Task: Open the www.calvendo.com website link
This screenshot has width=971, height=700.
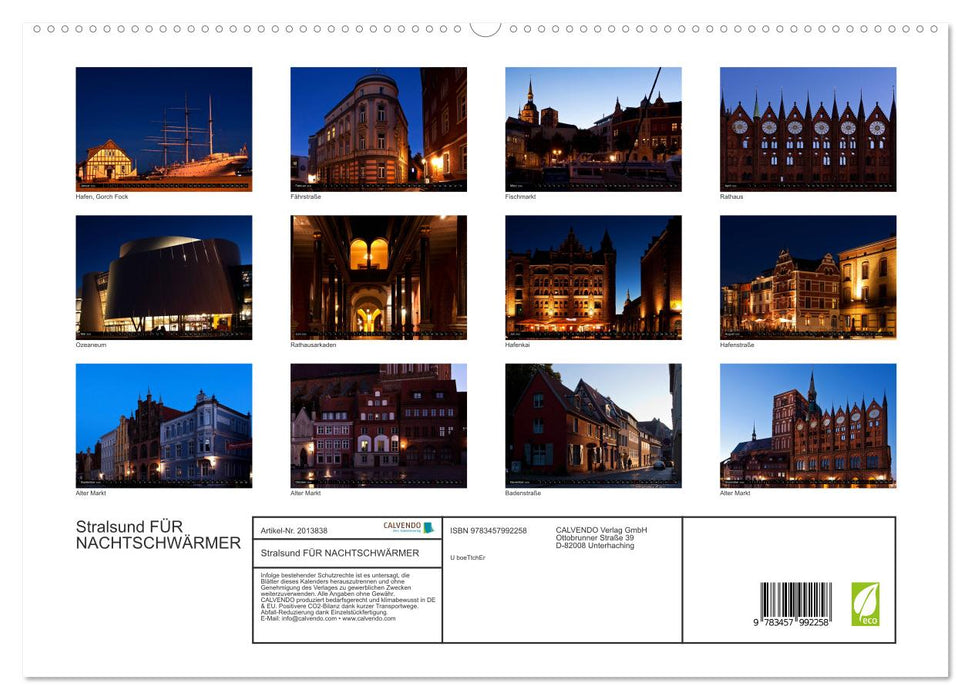Action: coord(372,621)
